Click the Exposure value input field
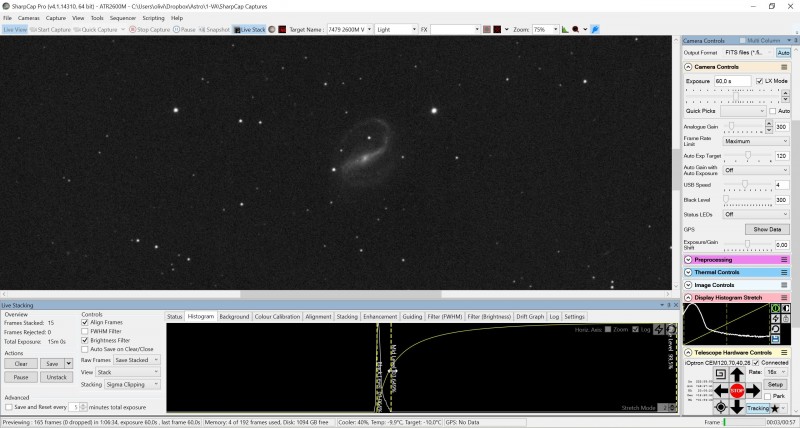Image resolution: width=800 pixels, height=428 pixels. click(x=732, y=81)
